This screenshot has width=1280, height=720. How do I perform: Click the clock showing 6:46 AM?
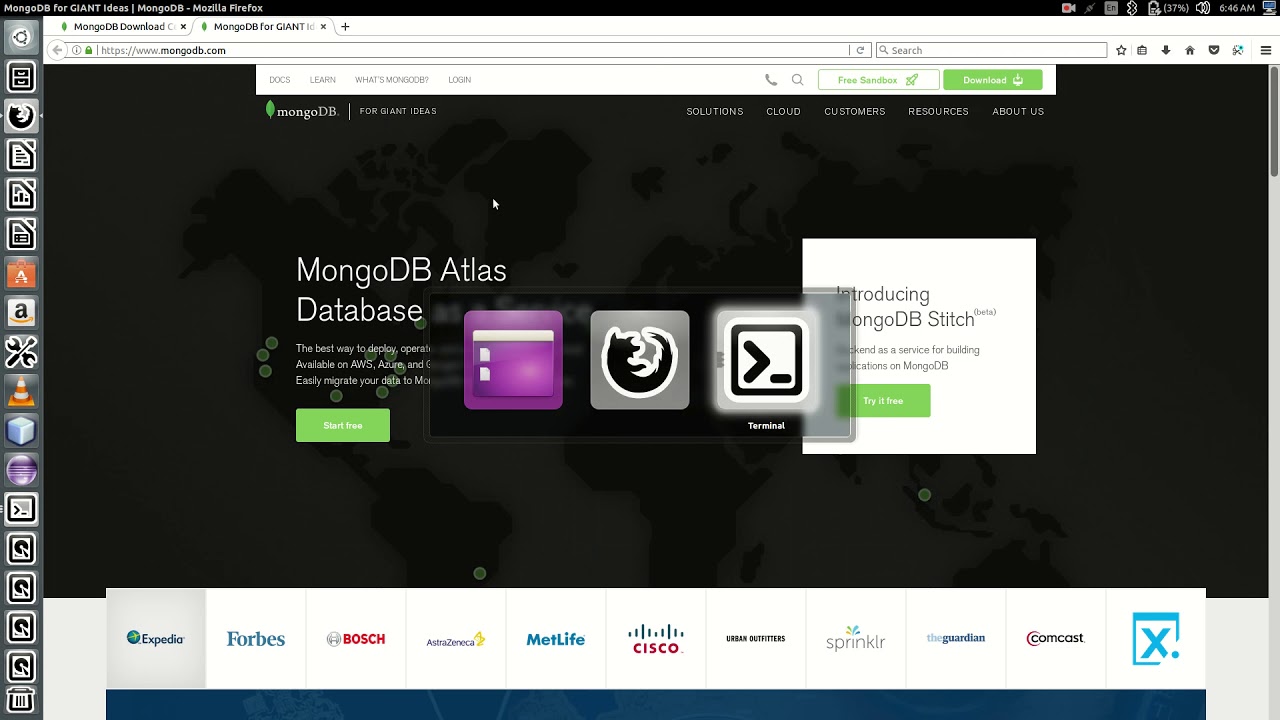pos(1237,8)
